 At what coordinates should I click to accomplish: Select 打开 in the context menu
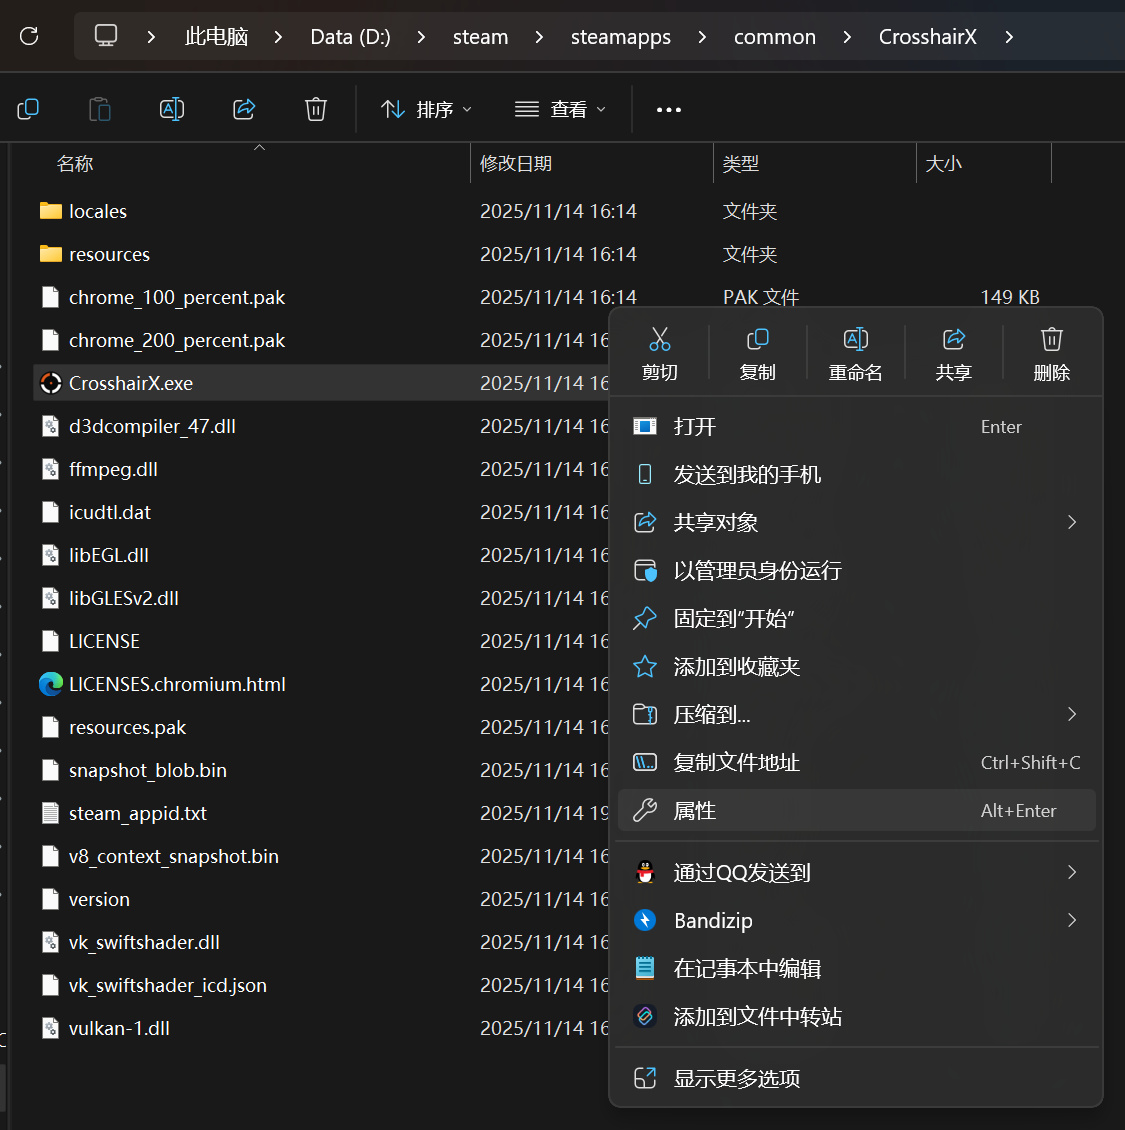(856, 427)
